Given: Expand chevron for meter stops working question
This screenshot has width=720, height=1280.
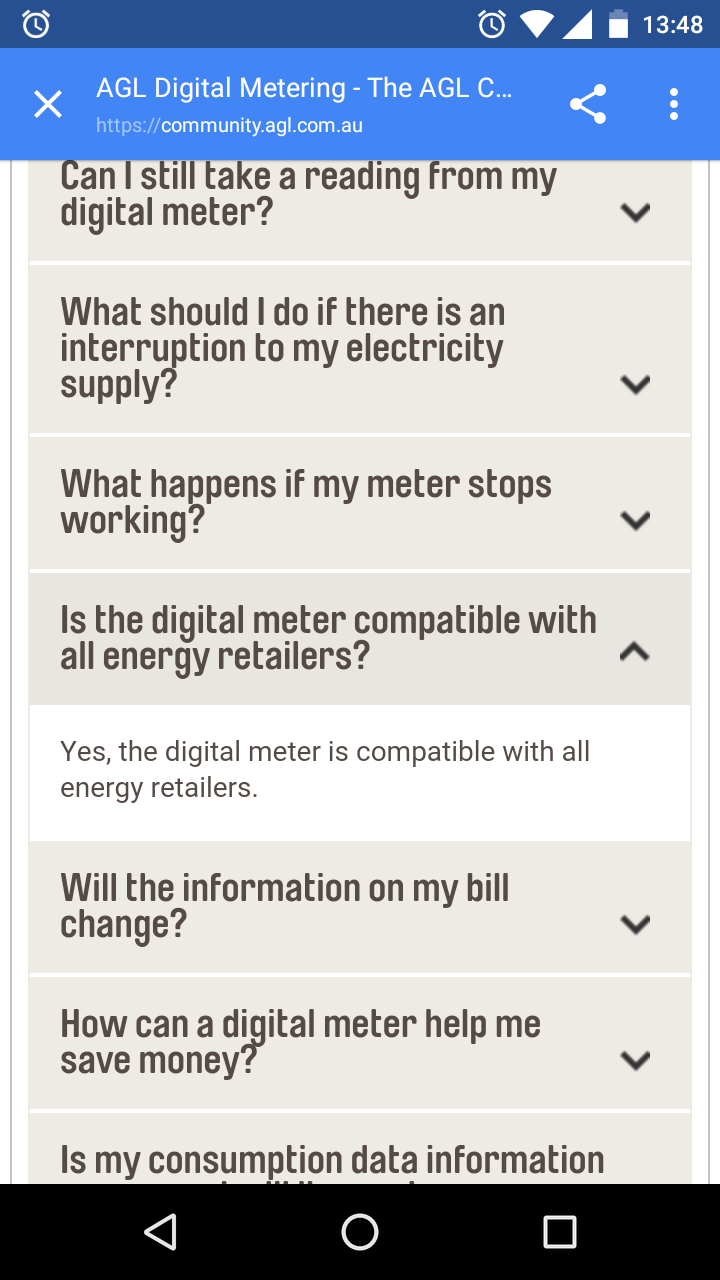Looking at the screenshot, I should tap(635, 520).
